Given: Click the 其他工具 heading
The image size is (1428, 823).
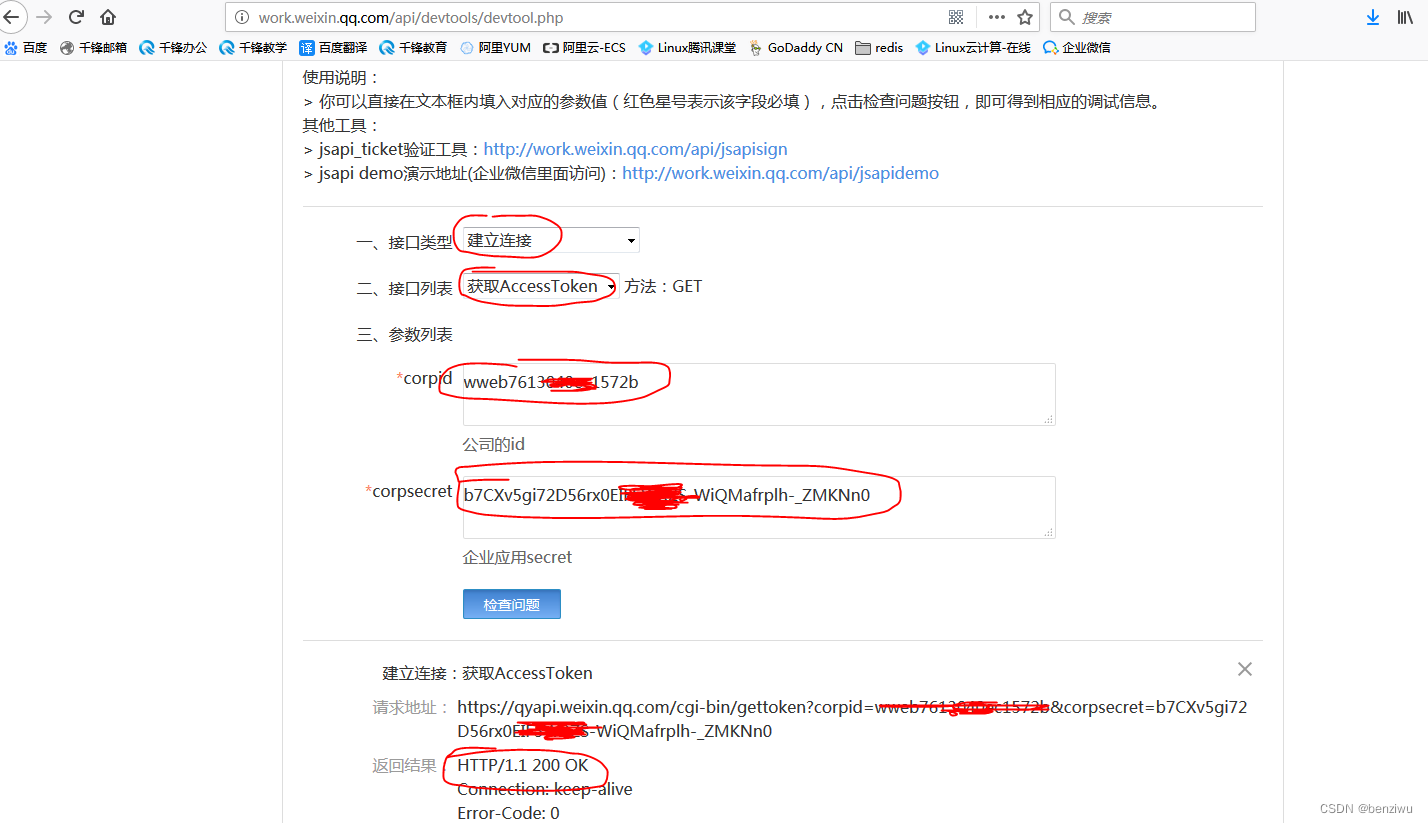Looking at the screenshot, I should [341, 125].
